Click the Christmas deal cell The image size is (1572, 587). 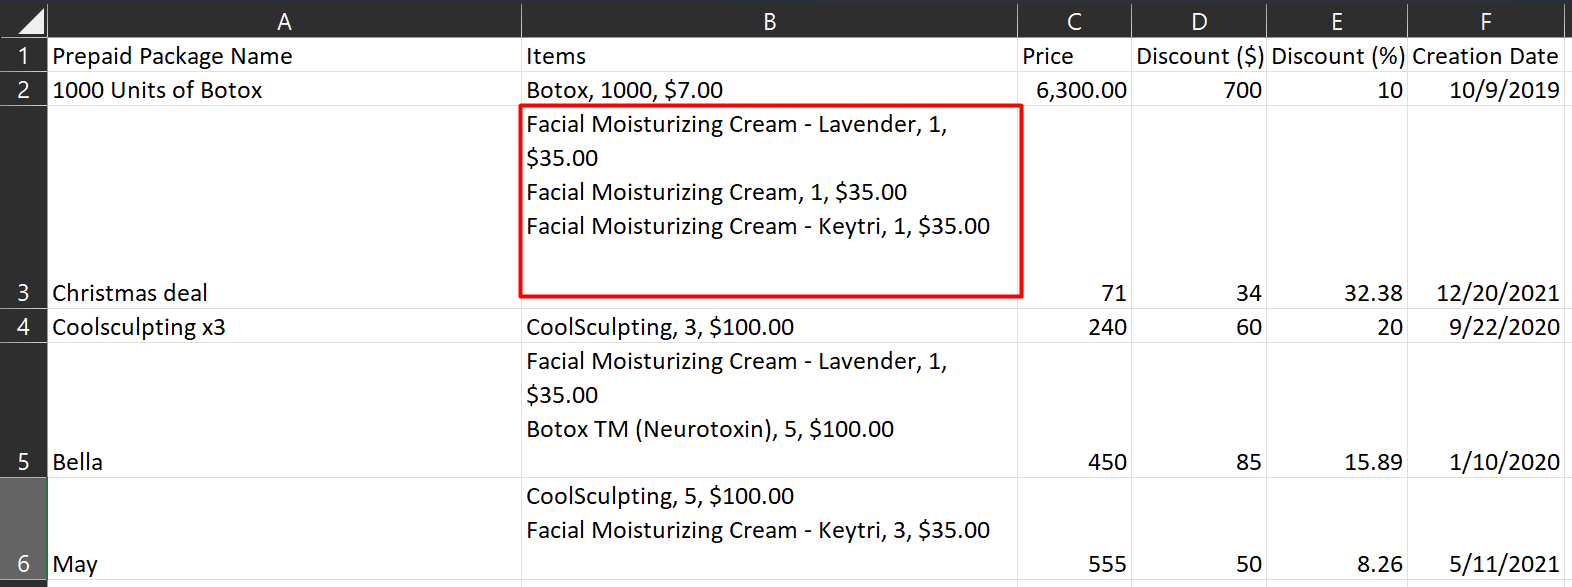pyautogui.click(x=284, y=207)
